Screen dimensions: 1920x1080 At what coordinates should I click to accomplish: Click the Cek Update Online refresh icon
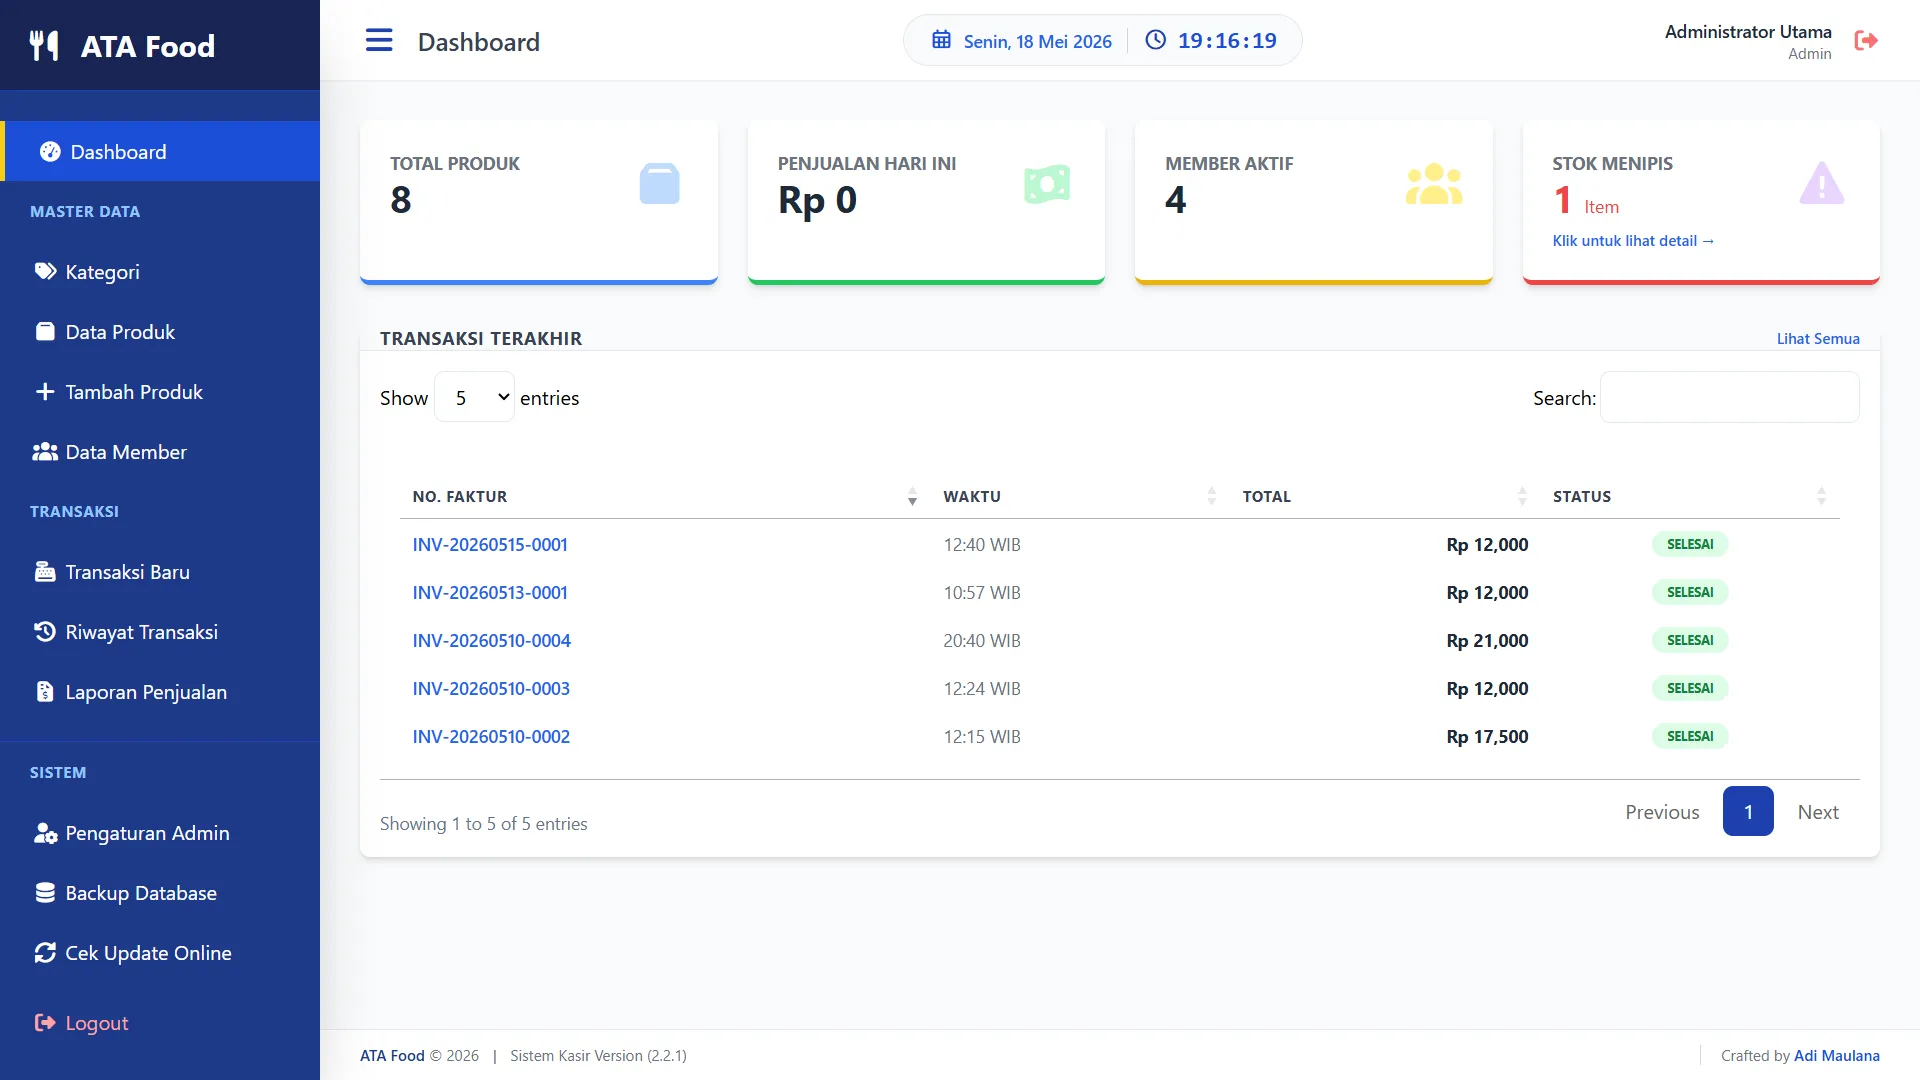pyautogui.click(x=45, y=953)
